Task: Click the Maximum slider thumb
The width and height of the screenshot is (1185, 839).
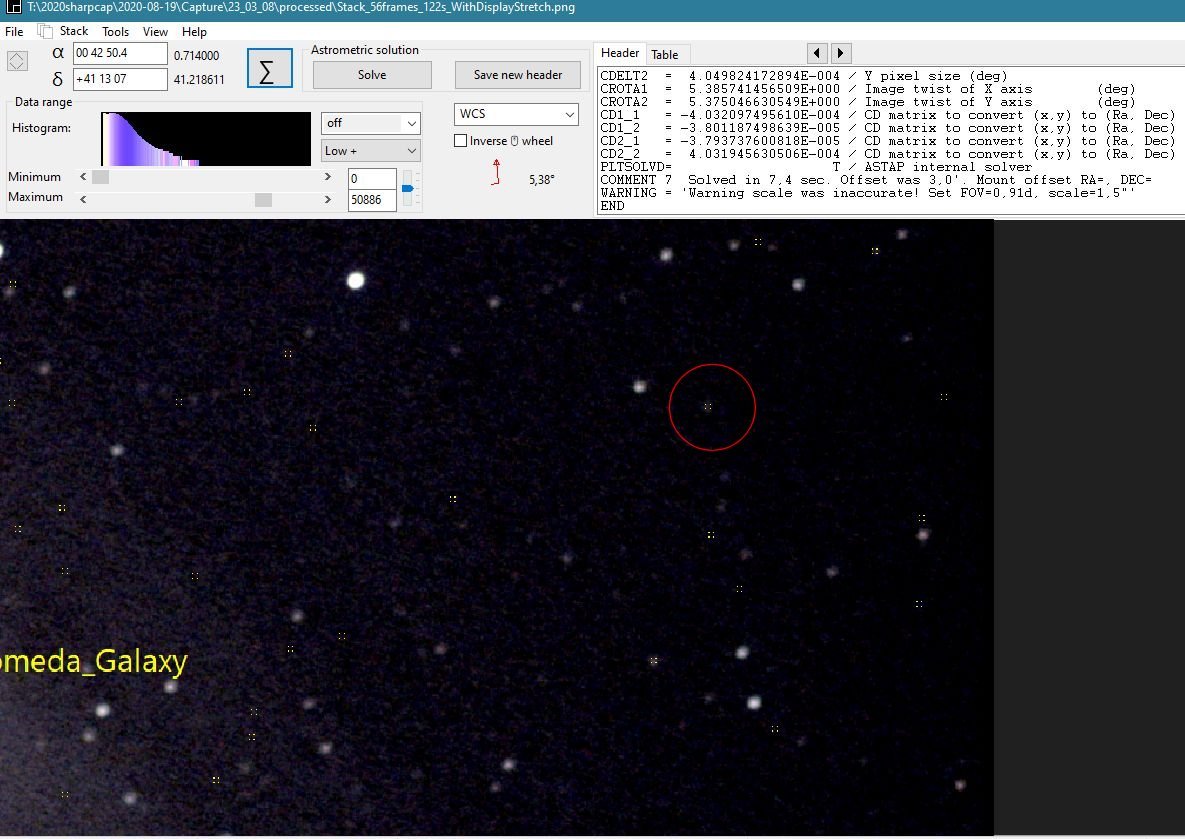Action: [x=263, y=200]
